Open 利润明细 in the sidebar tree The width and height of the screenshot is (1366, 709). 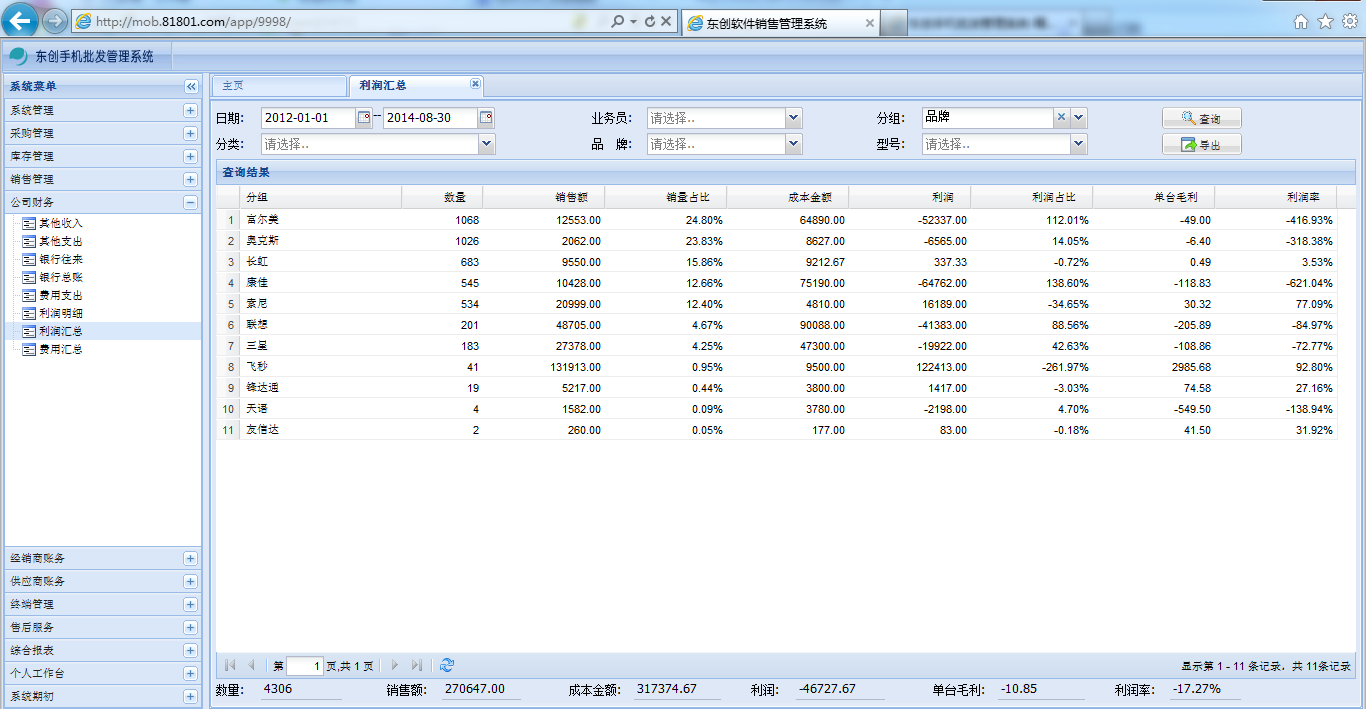60,313
